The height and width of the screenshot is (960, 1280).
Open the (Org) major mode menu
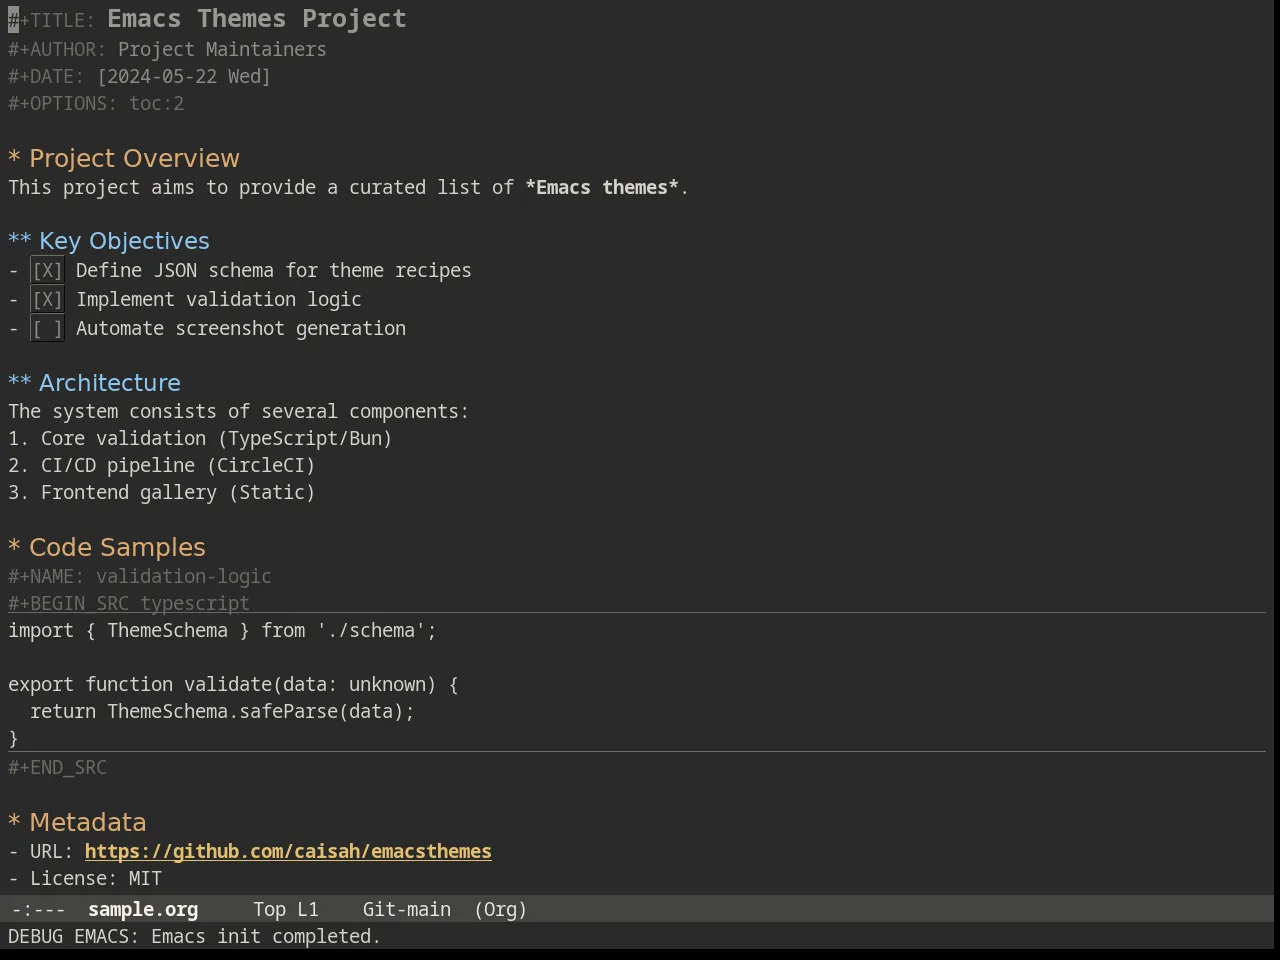500,910
